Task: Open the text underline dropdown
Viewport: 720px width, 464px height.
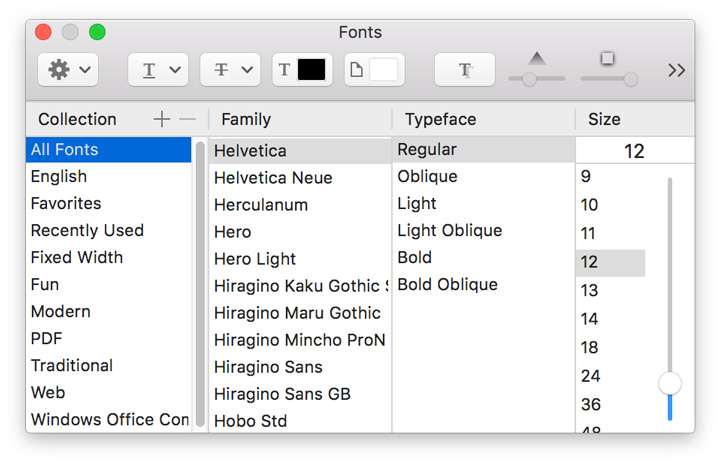Action: [x=158, y=70]
